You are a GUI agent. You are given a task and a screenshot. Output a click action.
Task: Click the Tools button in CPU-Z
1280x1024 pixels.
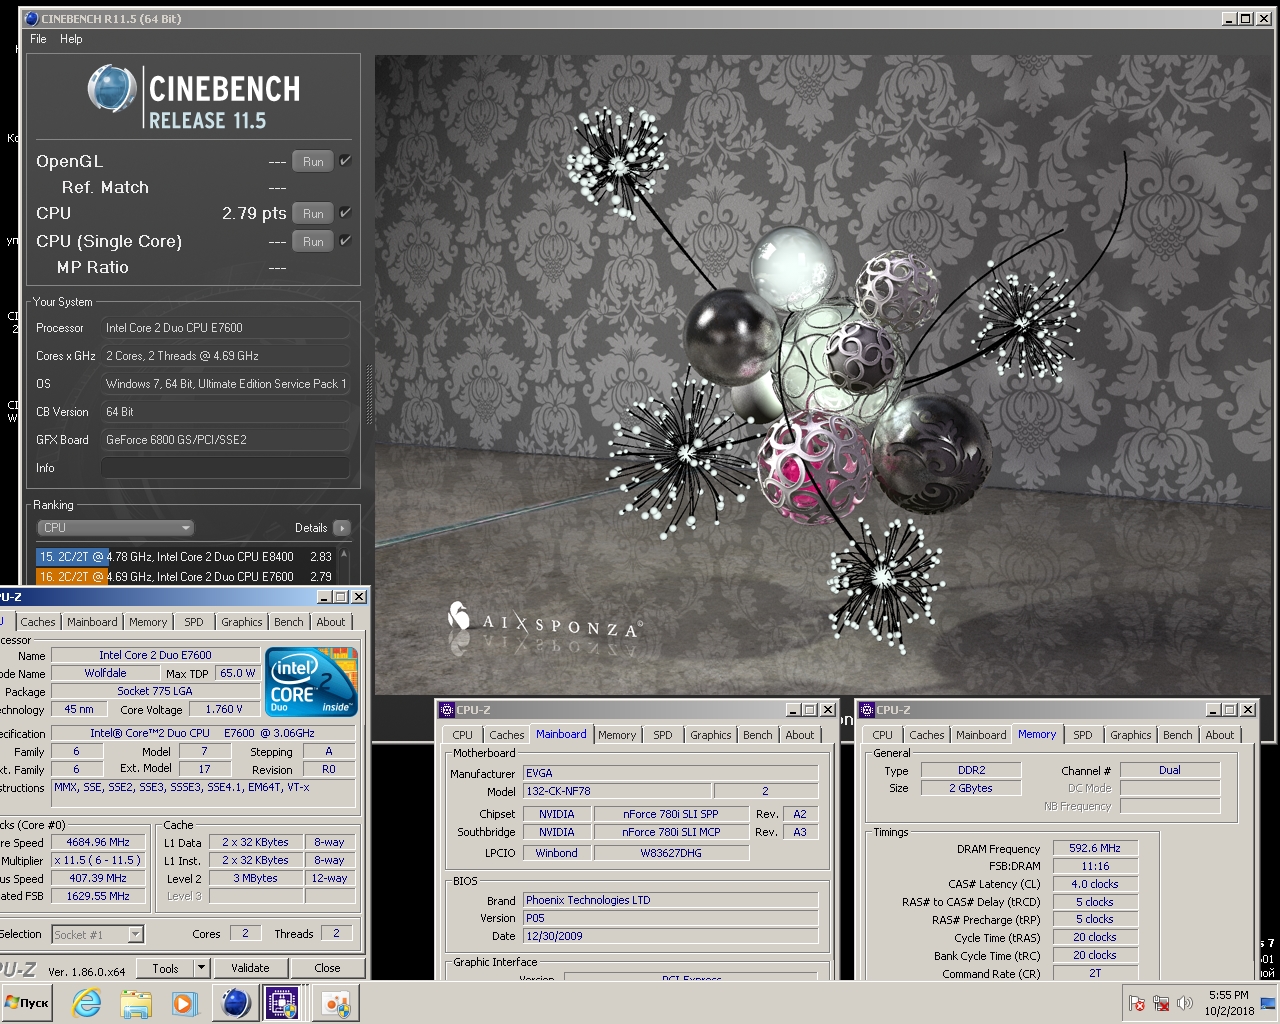pos(165,968)
